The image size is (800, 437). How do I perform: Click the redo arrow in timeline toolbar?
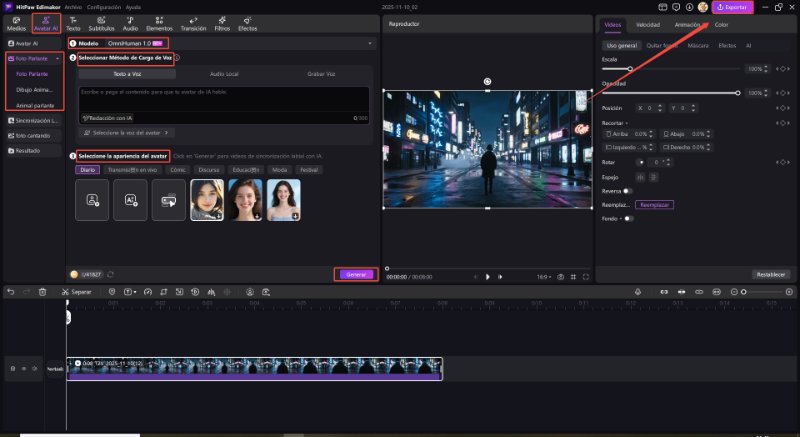point(27,292)
